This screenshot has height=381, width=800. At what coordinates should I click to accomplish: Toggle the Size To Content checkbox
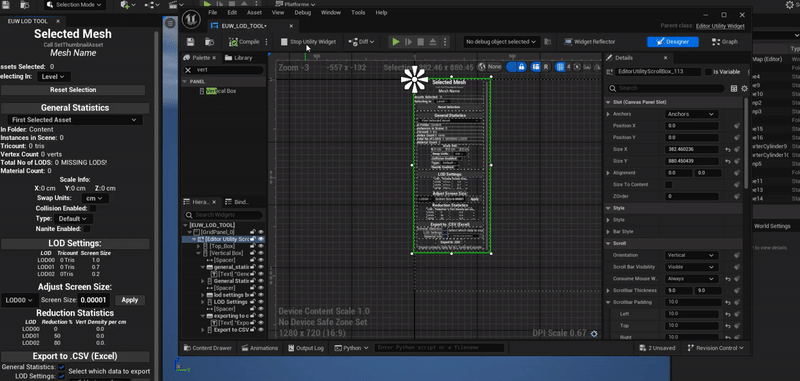click(668, 185)
